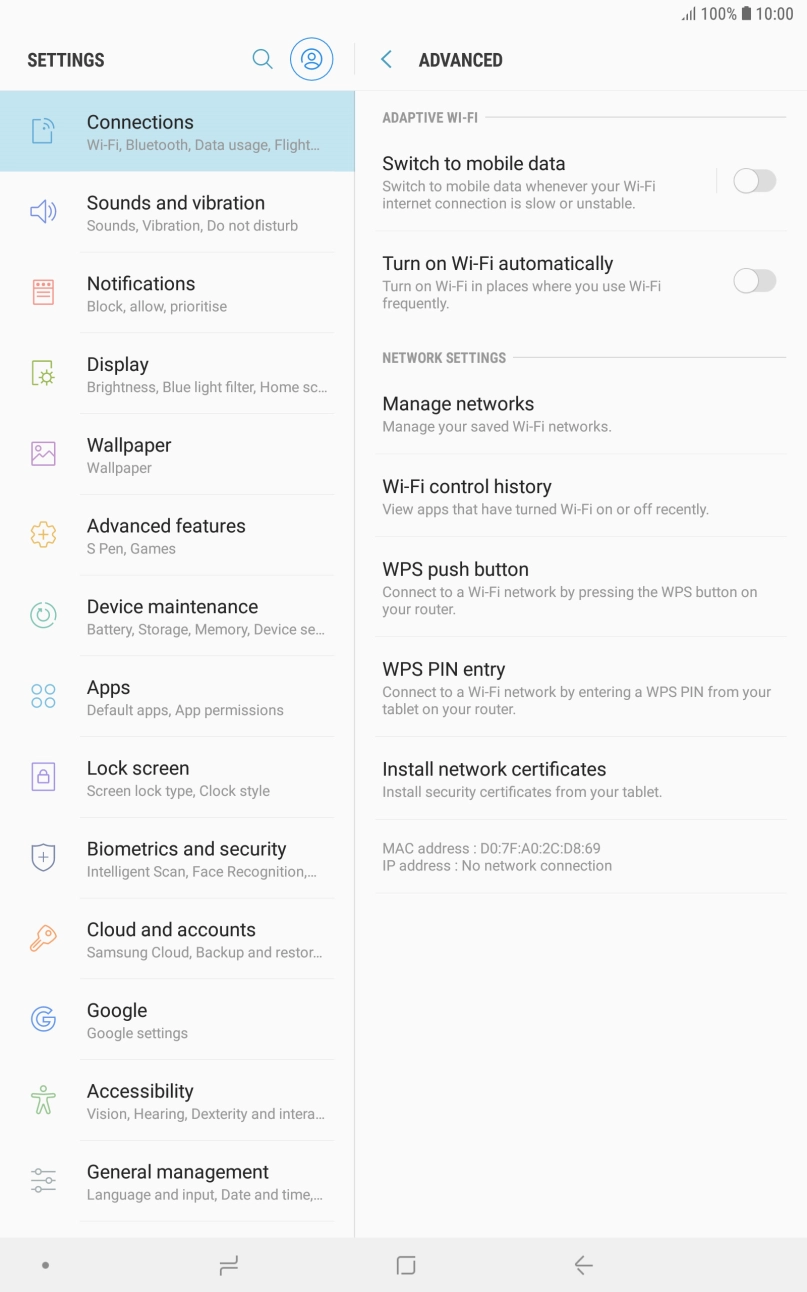The width and height of the screenshot is (807, 1292).
Task: Toggle Turn on Wi-Fi automatically switch
Action: pos(754,281)
